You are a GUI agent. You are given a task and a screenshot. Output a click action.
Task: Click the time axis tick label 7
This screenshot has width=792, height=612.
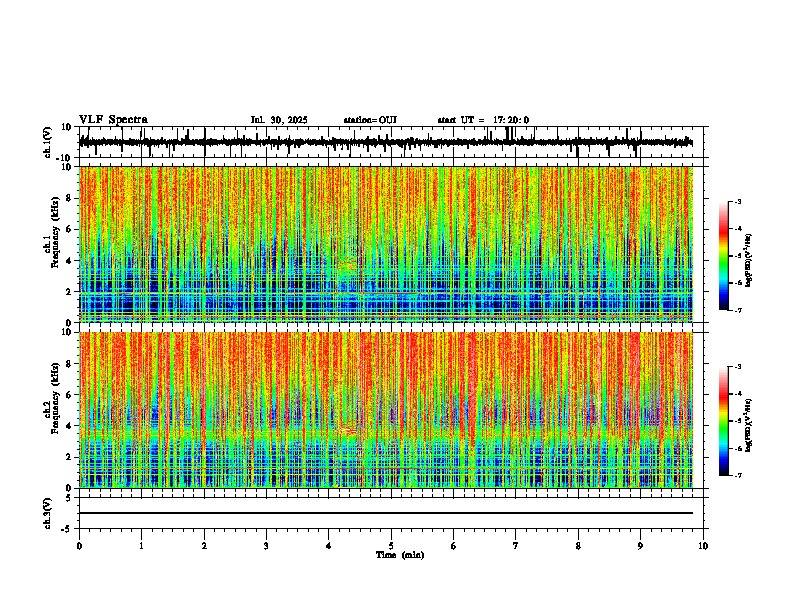coord(516,546)
